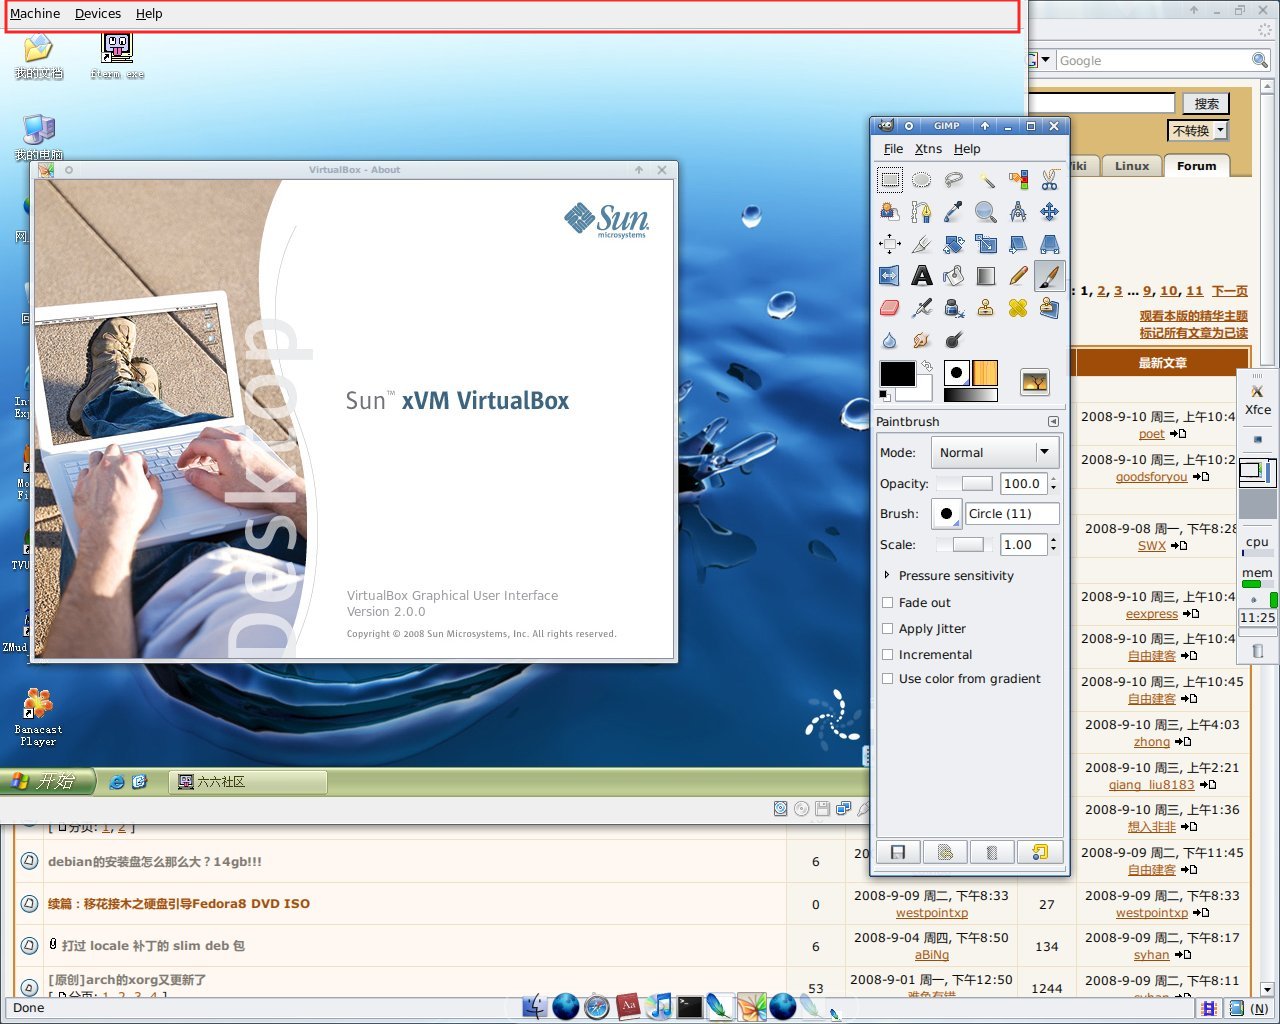Select the Rotate tool in GIMP toolbox
Image resolution: width=1280 pixels, height=1024 pixels.
pyautogui.click(x=954, y=244)
